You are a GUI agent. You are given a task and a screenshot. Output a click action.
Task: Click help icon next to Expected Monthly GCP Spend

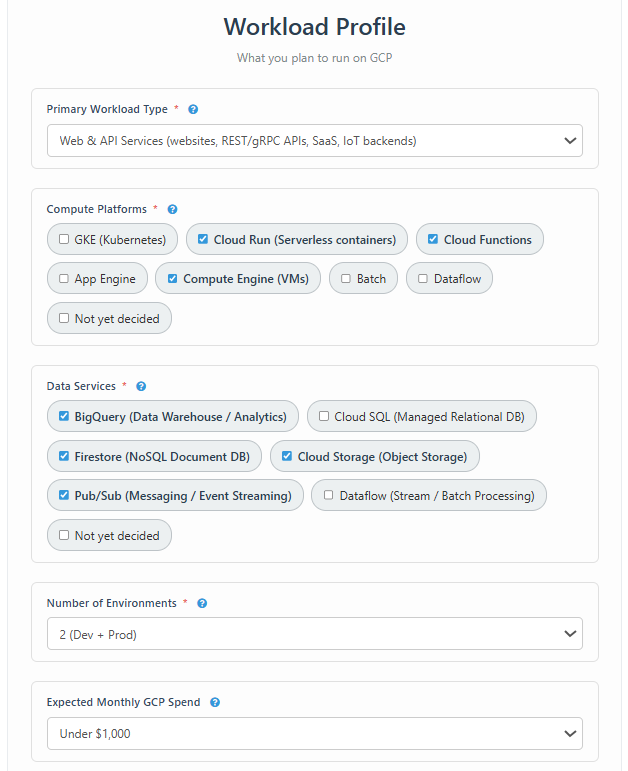pyautogui.click(x=215, y=702)
